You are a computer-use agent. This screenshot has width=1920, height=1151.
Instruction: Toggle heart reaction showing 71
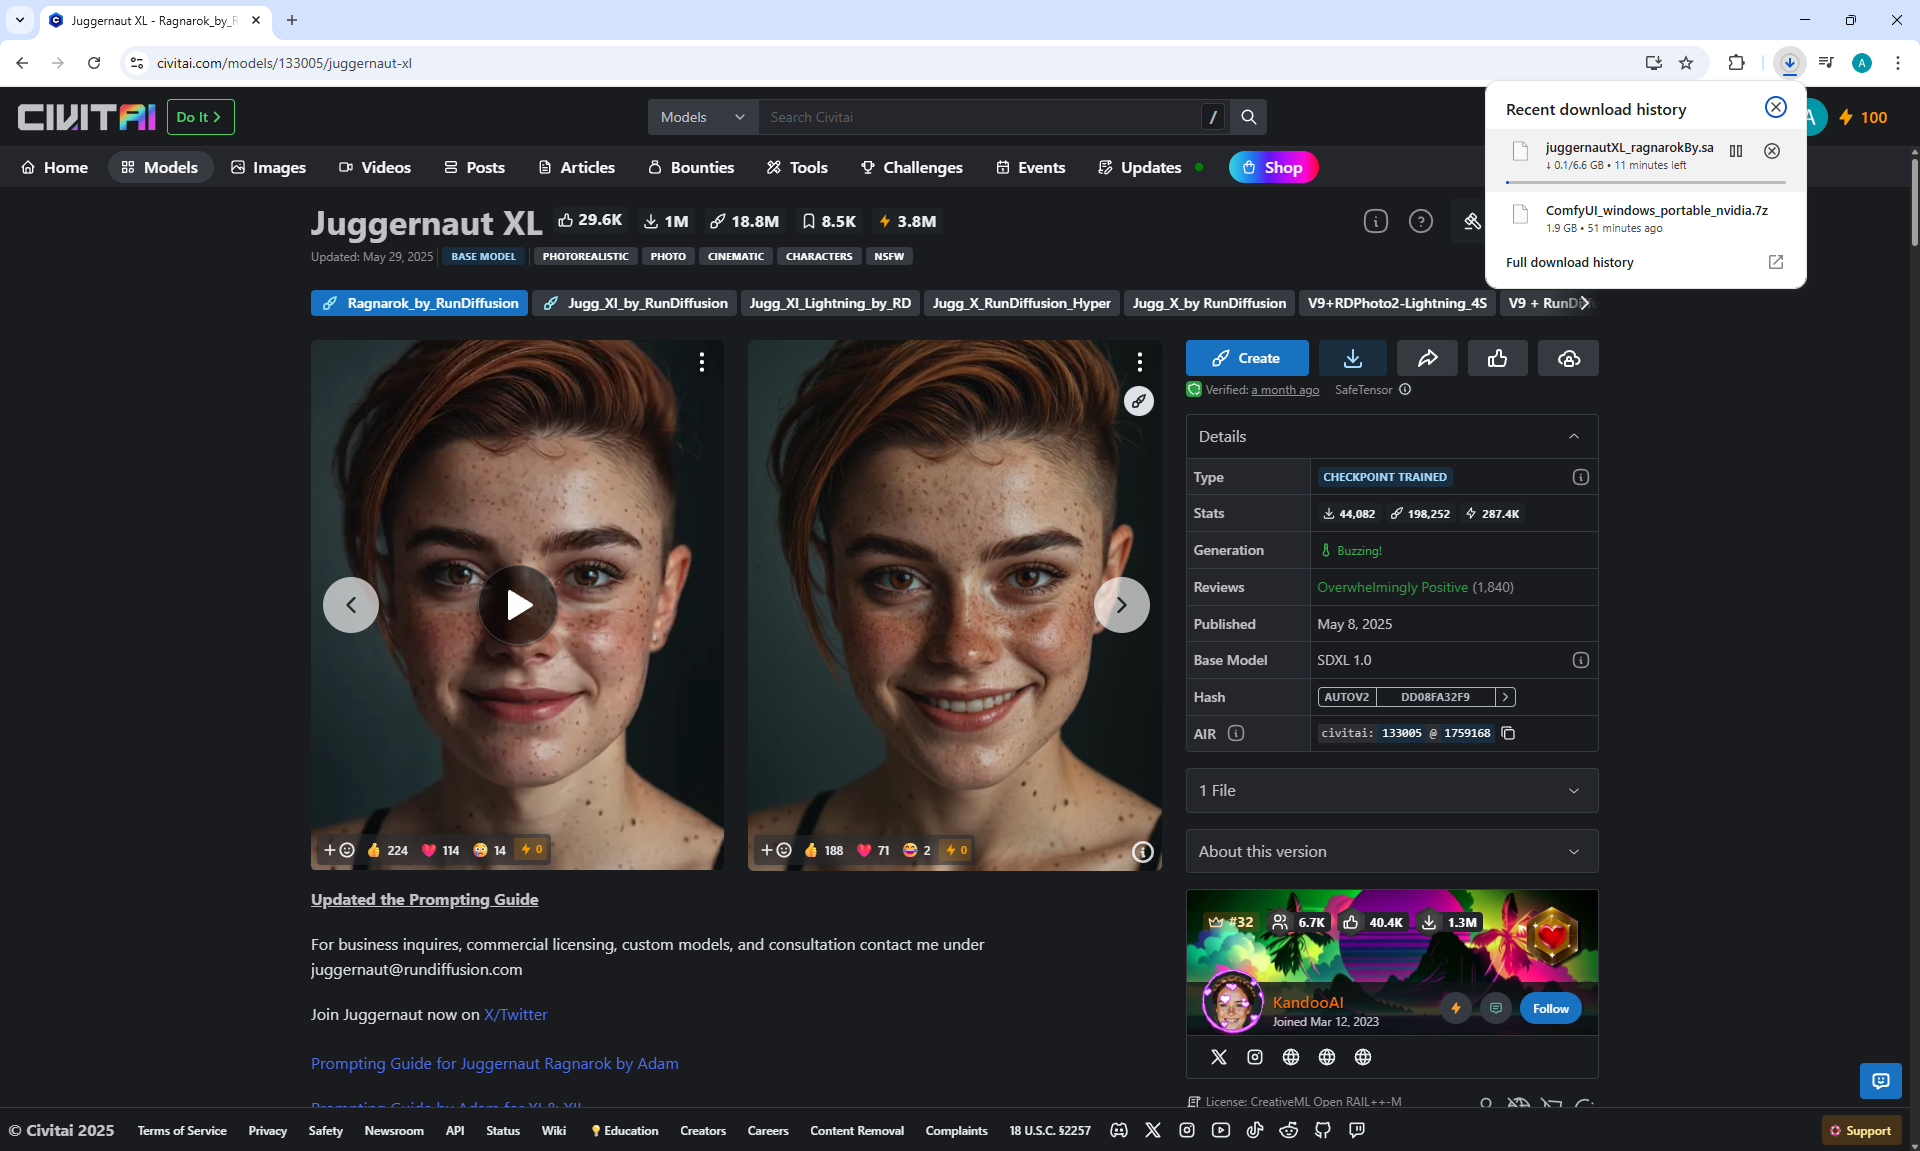873,850
